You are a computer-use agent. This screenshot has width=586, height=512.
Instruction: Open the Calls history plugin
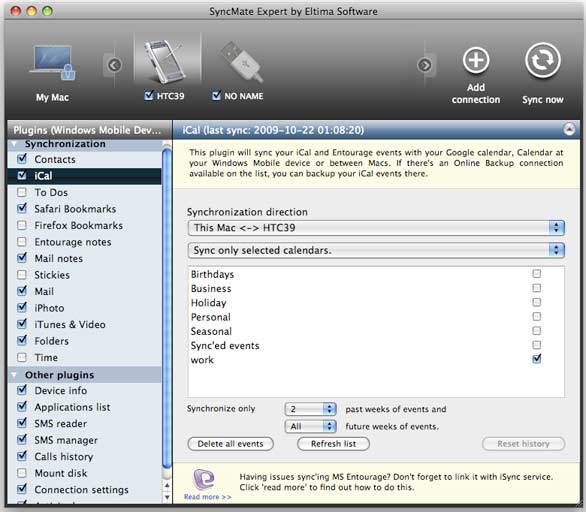[84, 456]
